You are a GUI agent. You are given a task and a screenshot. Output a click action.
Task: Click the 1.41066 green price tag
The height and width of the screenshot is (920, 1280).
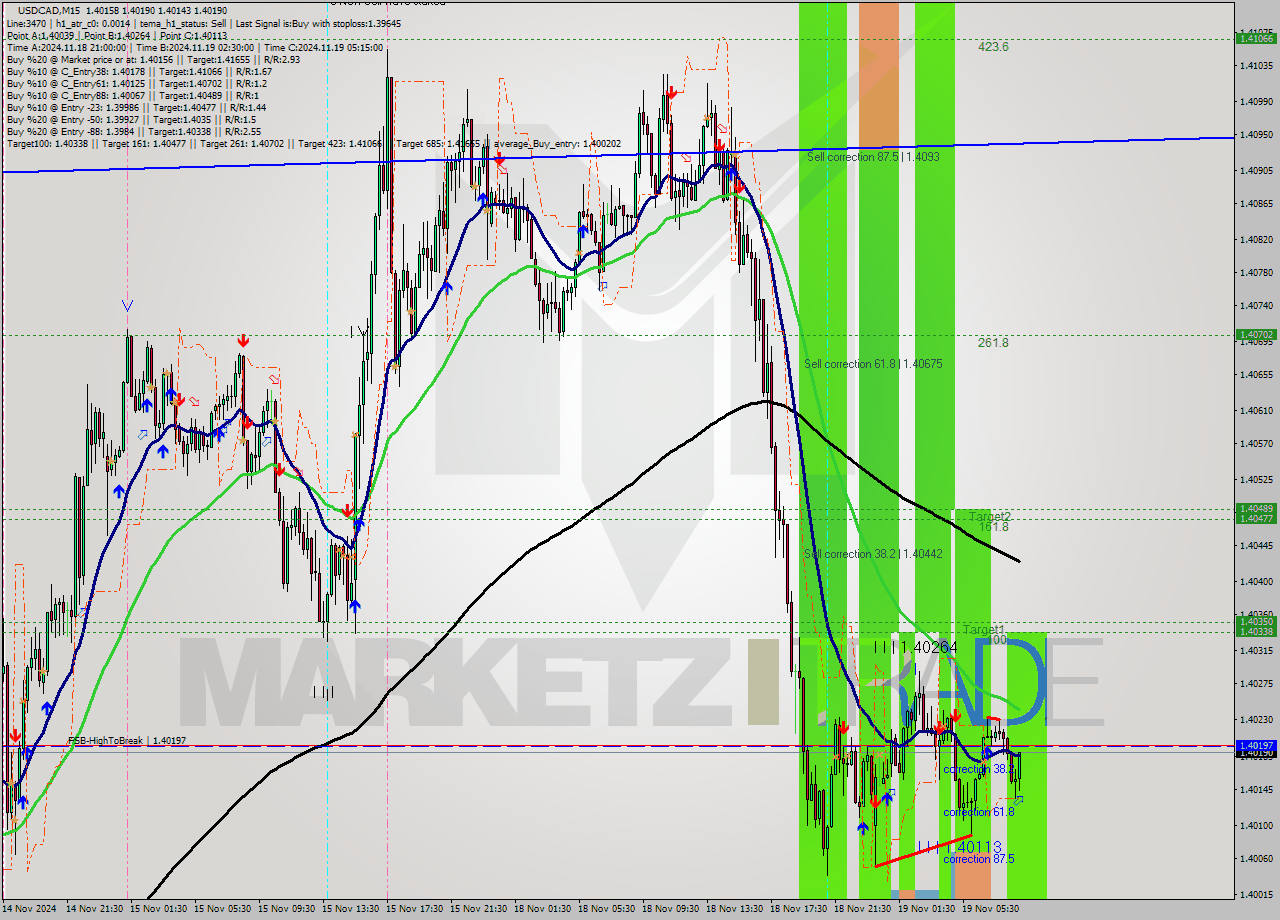1256,38
